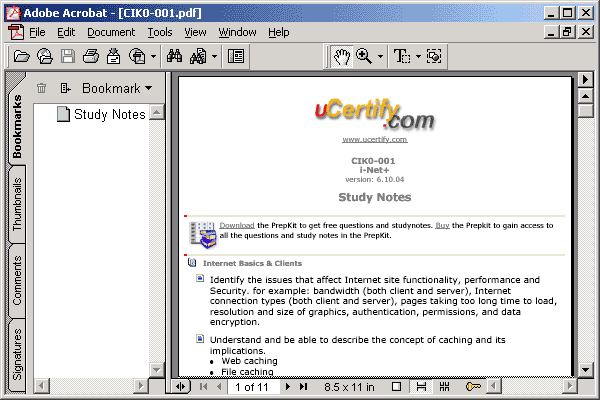
Task: Click the Acrobat document icon beside File menu
Action: (x=16, y=32)
